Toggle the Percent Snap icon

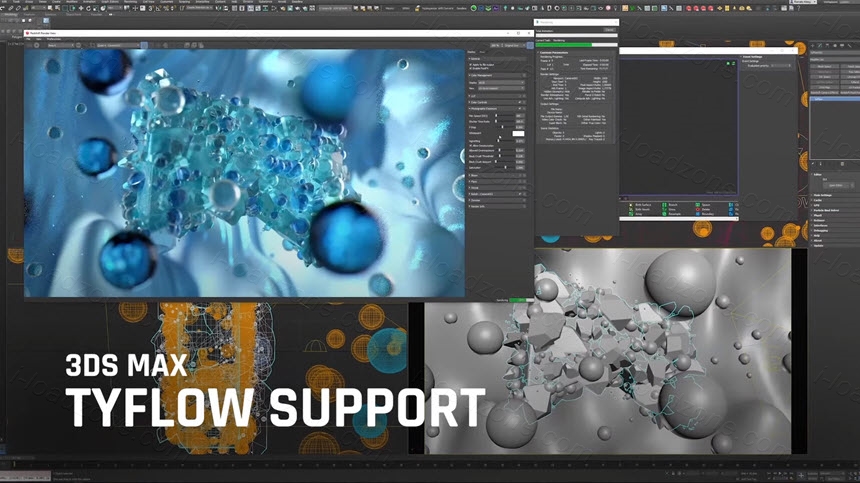tap(166, 8)
